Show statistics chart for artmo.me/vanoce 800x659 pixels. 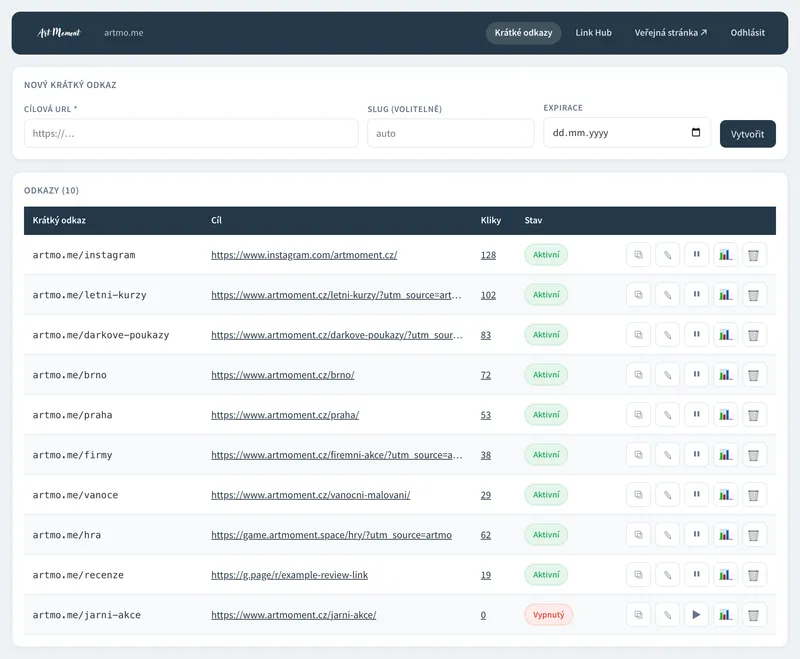pyautogui.click(x=725, y=495)
